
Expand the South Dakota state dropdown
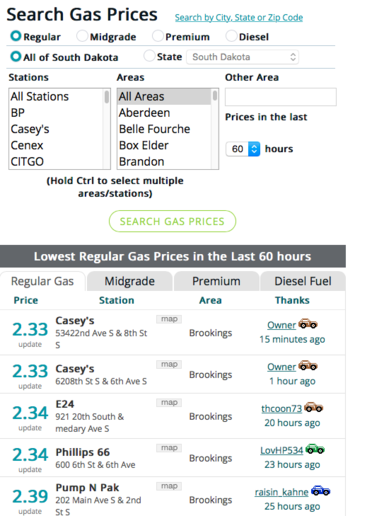(x=242, y=57)
